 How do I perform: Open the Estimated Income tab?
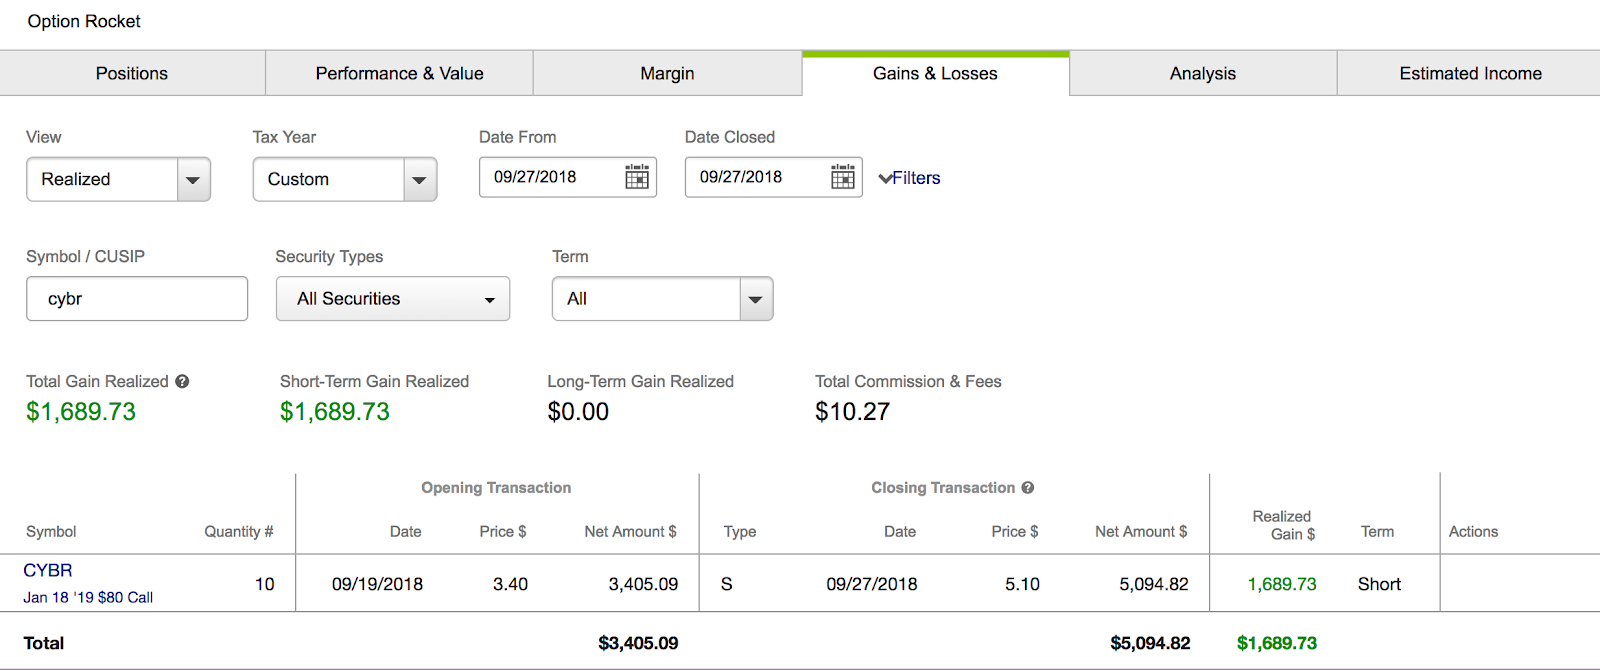(x=1470, y=74)
